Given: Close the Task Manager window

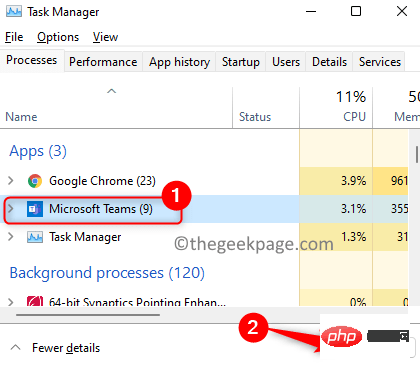Looking at the screenshot, I should coord(402,12).
